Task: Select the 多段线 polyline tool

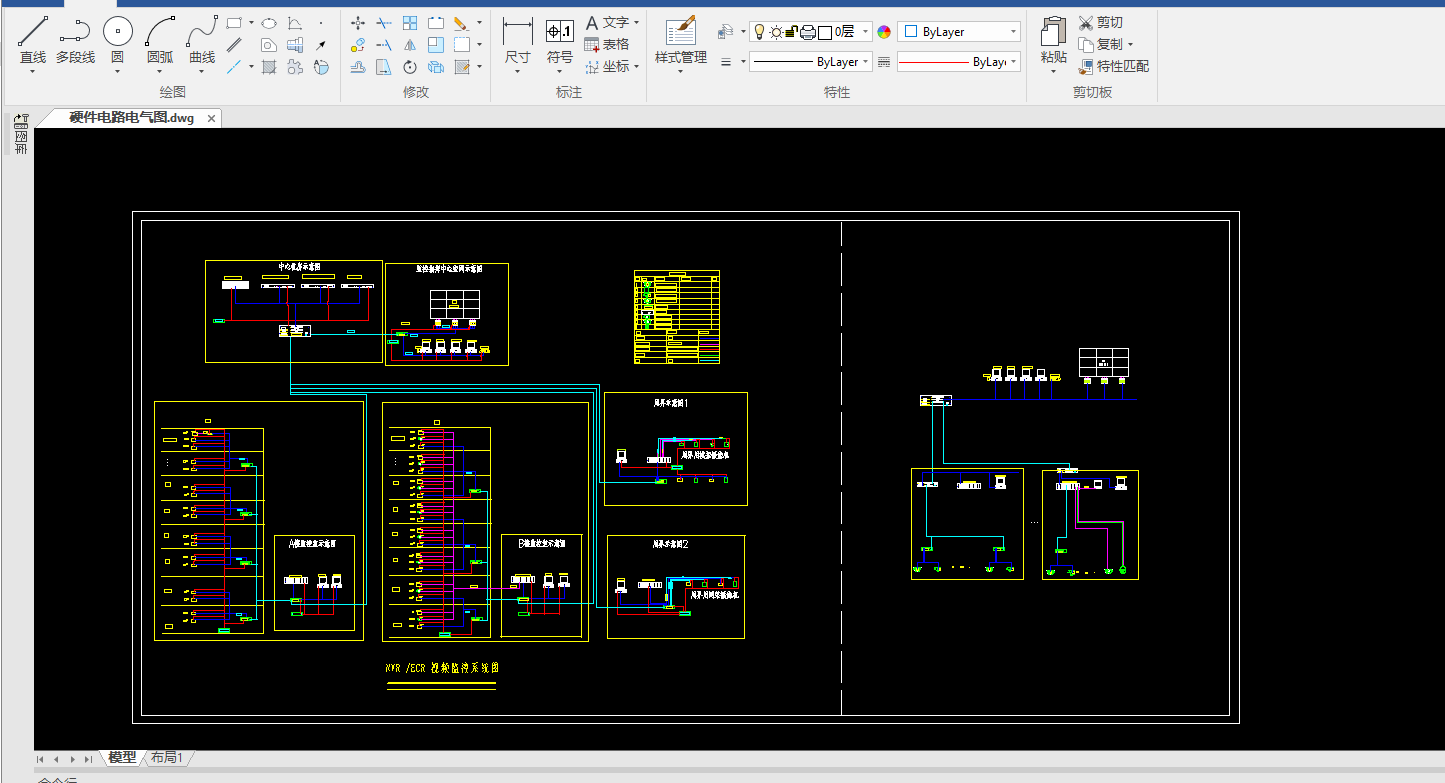Action: click(75, 41)
